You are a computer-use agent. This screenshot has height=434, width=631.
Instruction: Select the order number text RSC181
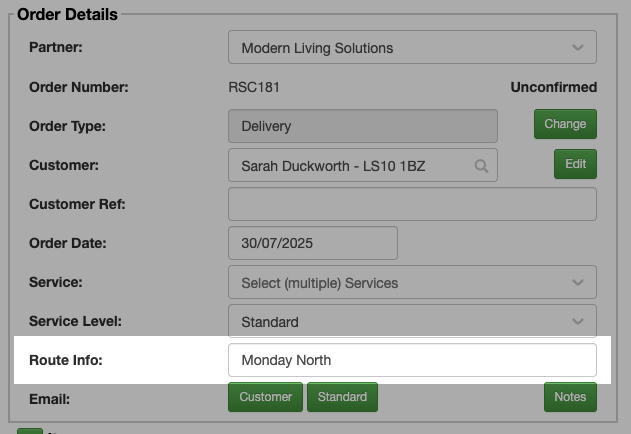(254, 87)
